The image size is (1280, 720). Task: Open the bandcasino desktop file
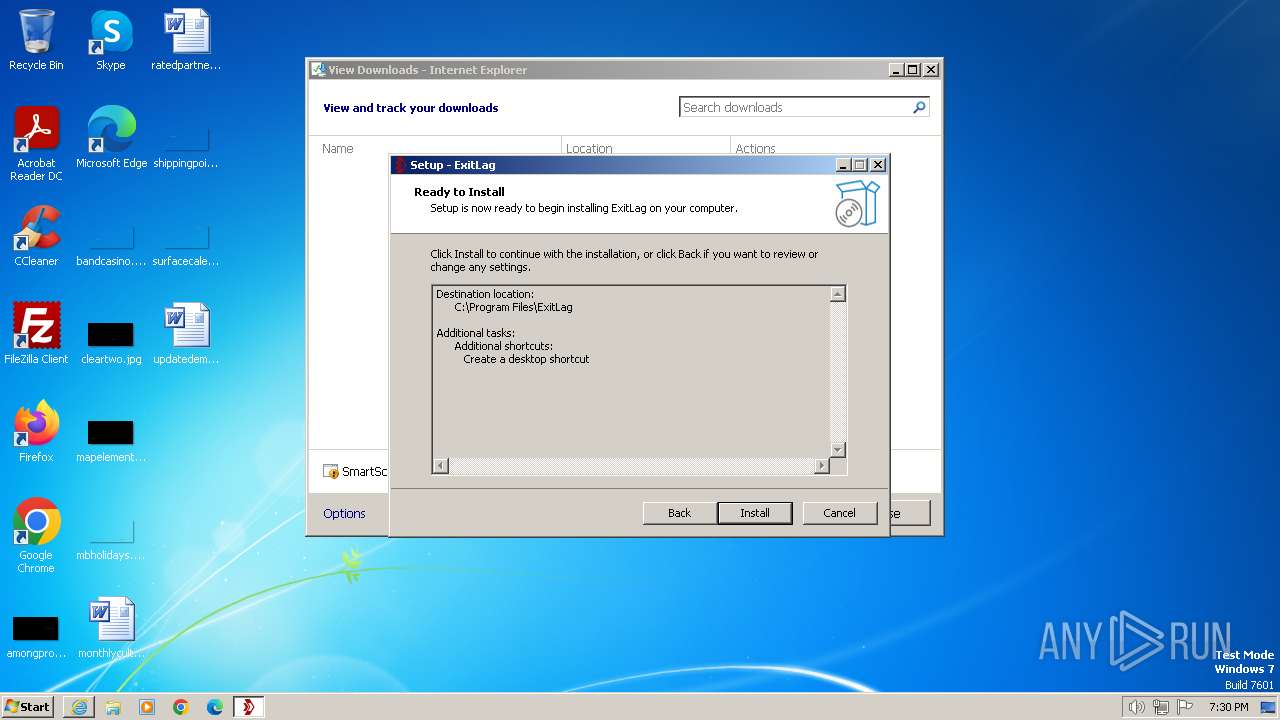[111, 242]
